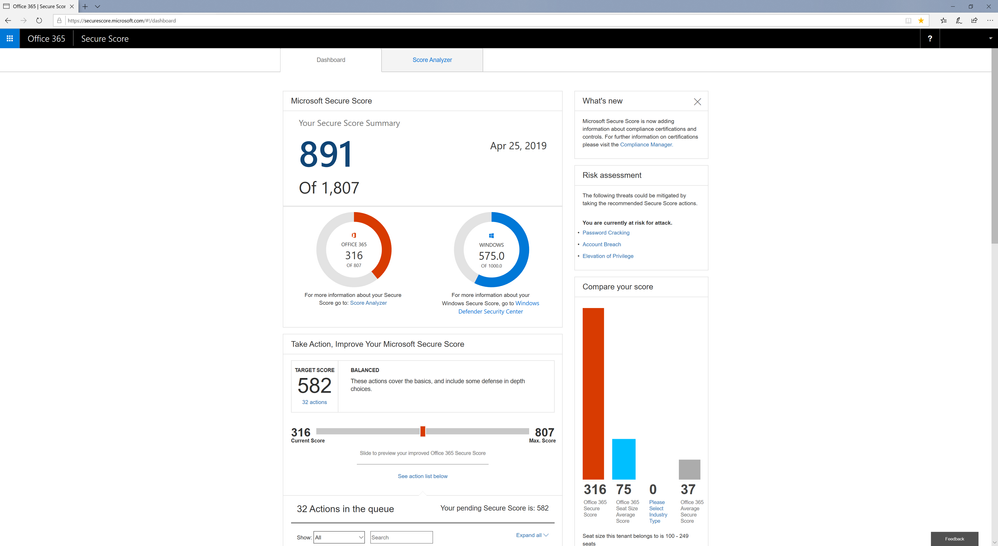Go back with the browser back arrow
This screenshot has width=998, height=546.
[x=8, y=20]
